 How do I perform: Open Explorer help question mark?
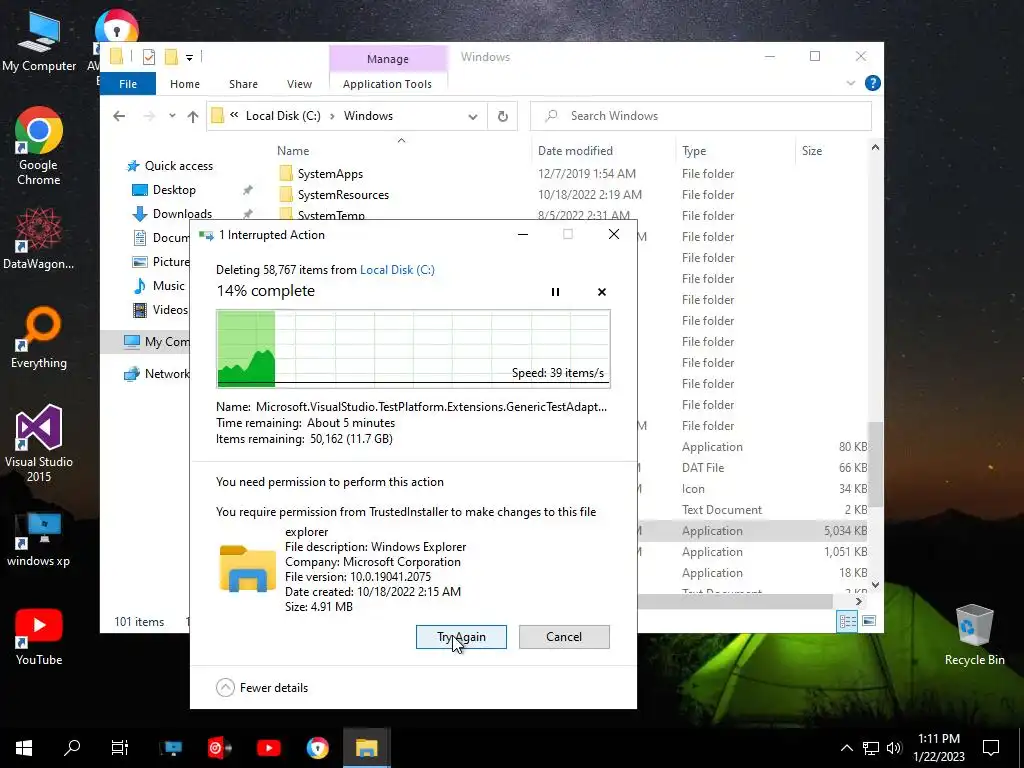click(872, 84)
